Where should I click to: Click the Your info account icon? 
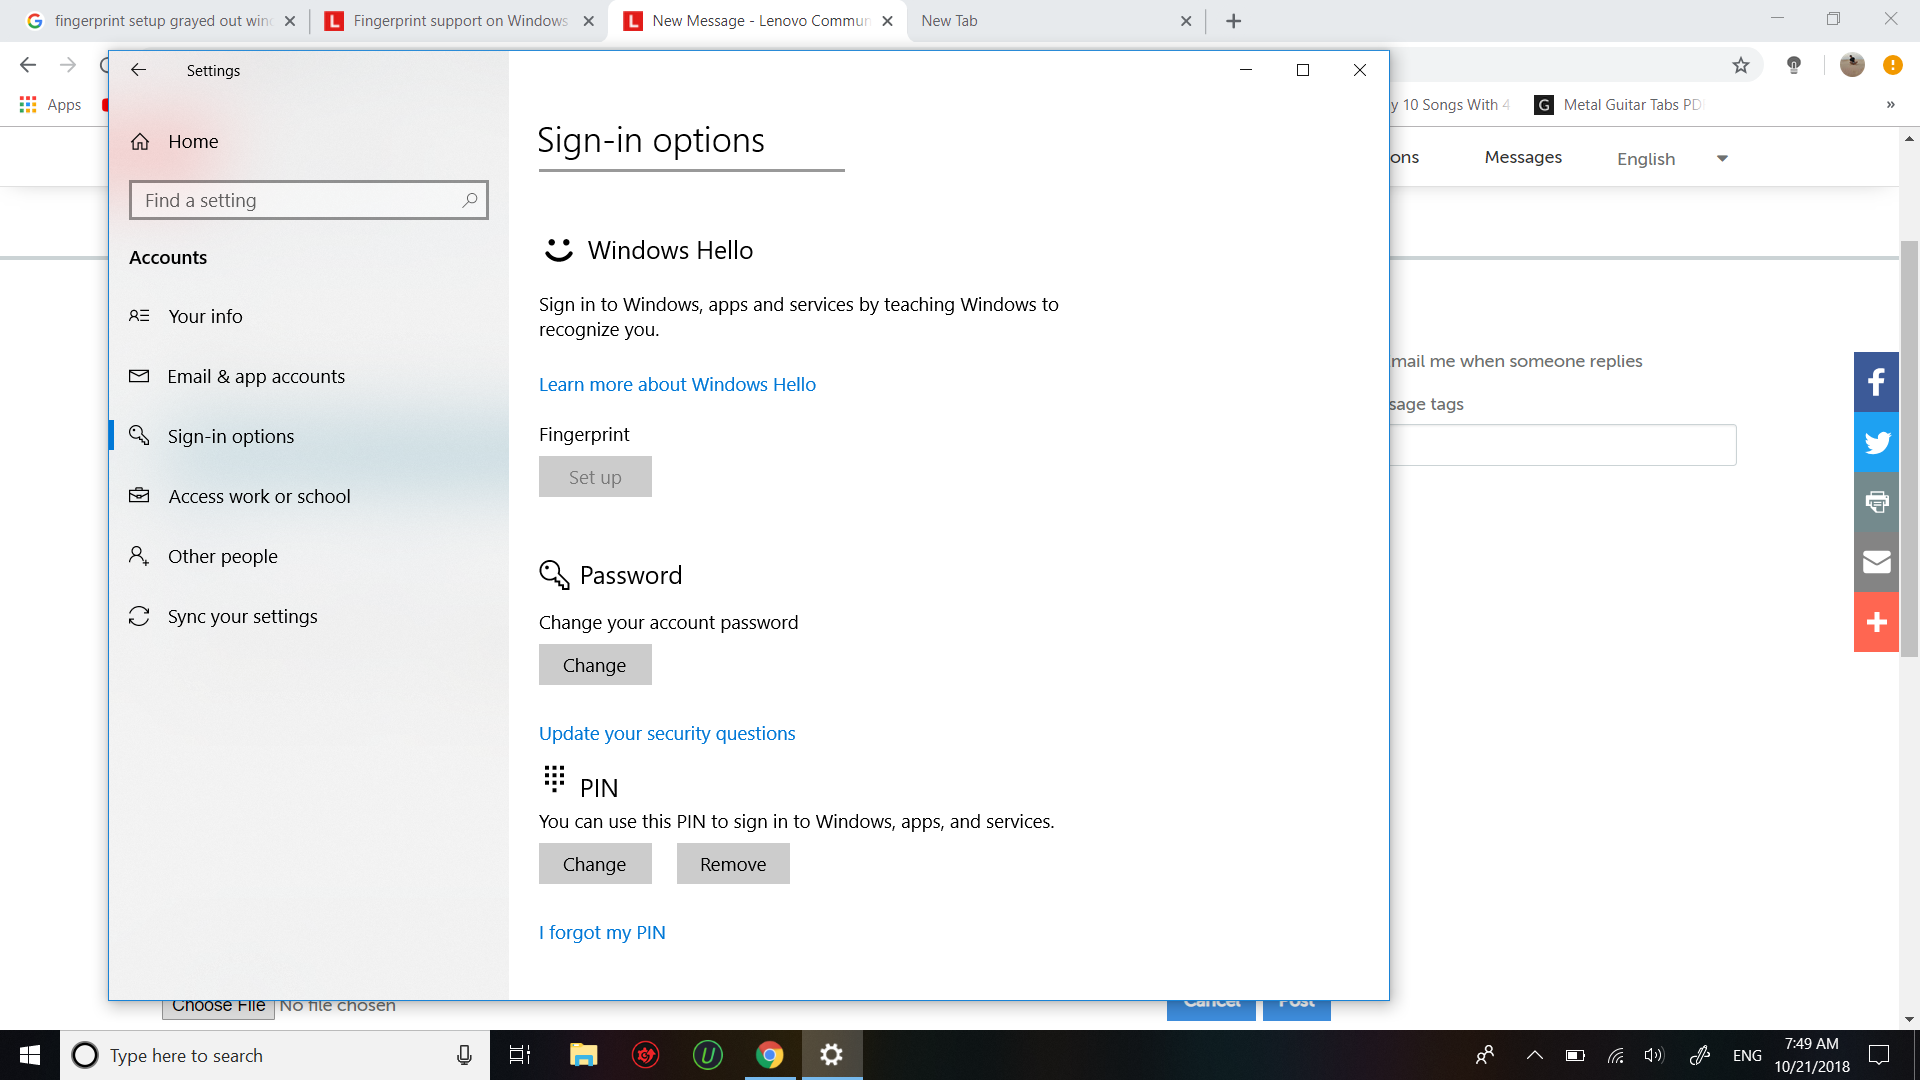[x=140, y=316]
